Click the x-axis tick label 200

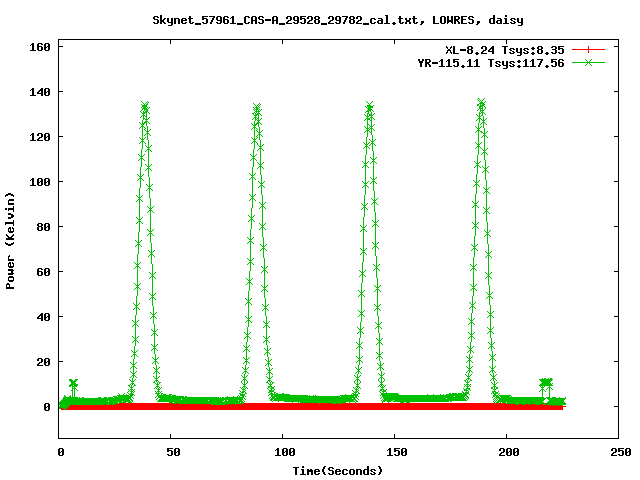click(x=509, y=452)
